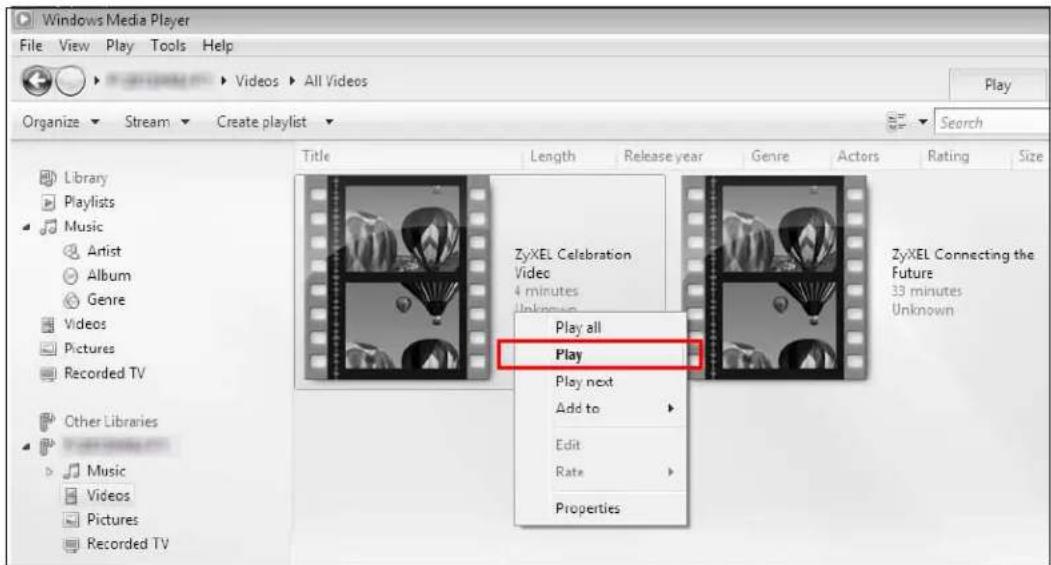
Task: Open the View menu
Action: [74, 46]
